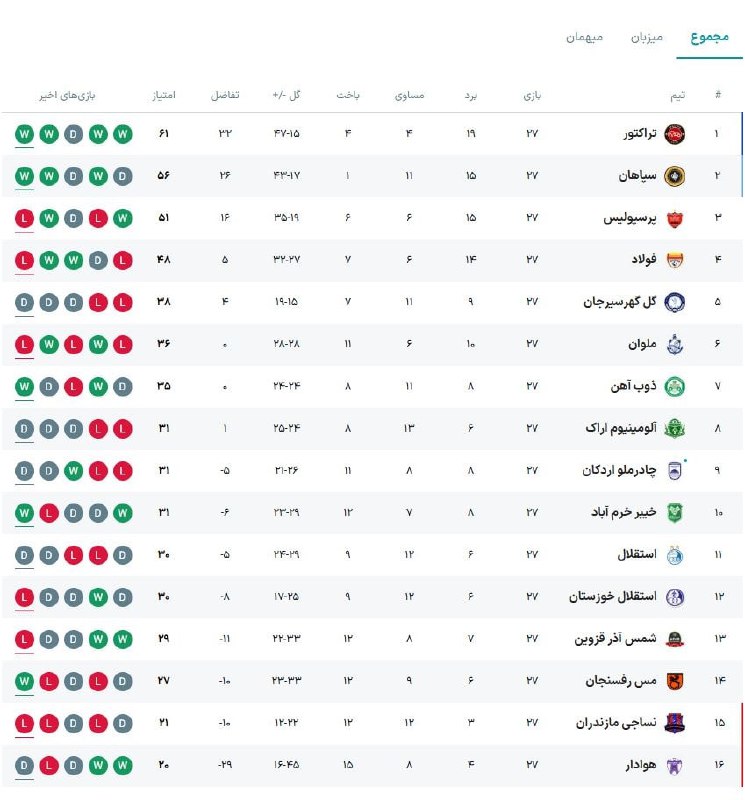Switch to the میزبان (home) tab
Screen dimensions: 745x800
coord(646,38)
